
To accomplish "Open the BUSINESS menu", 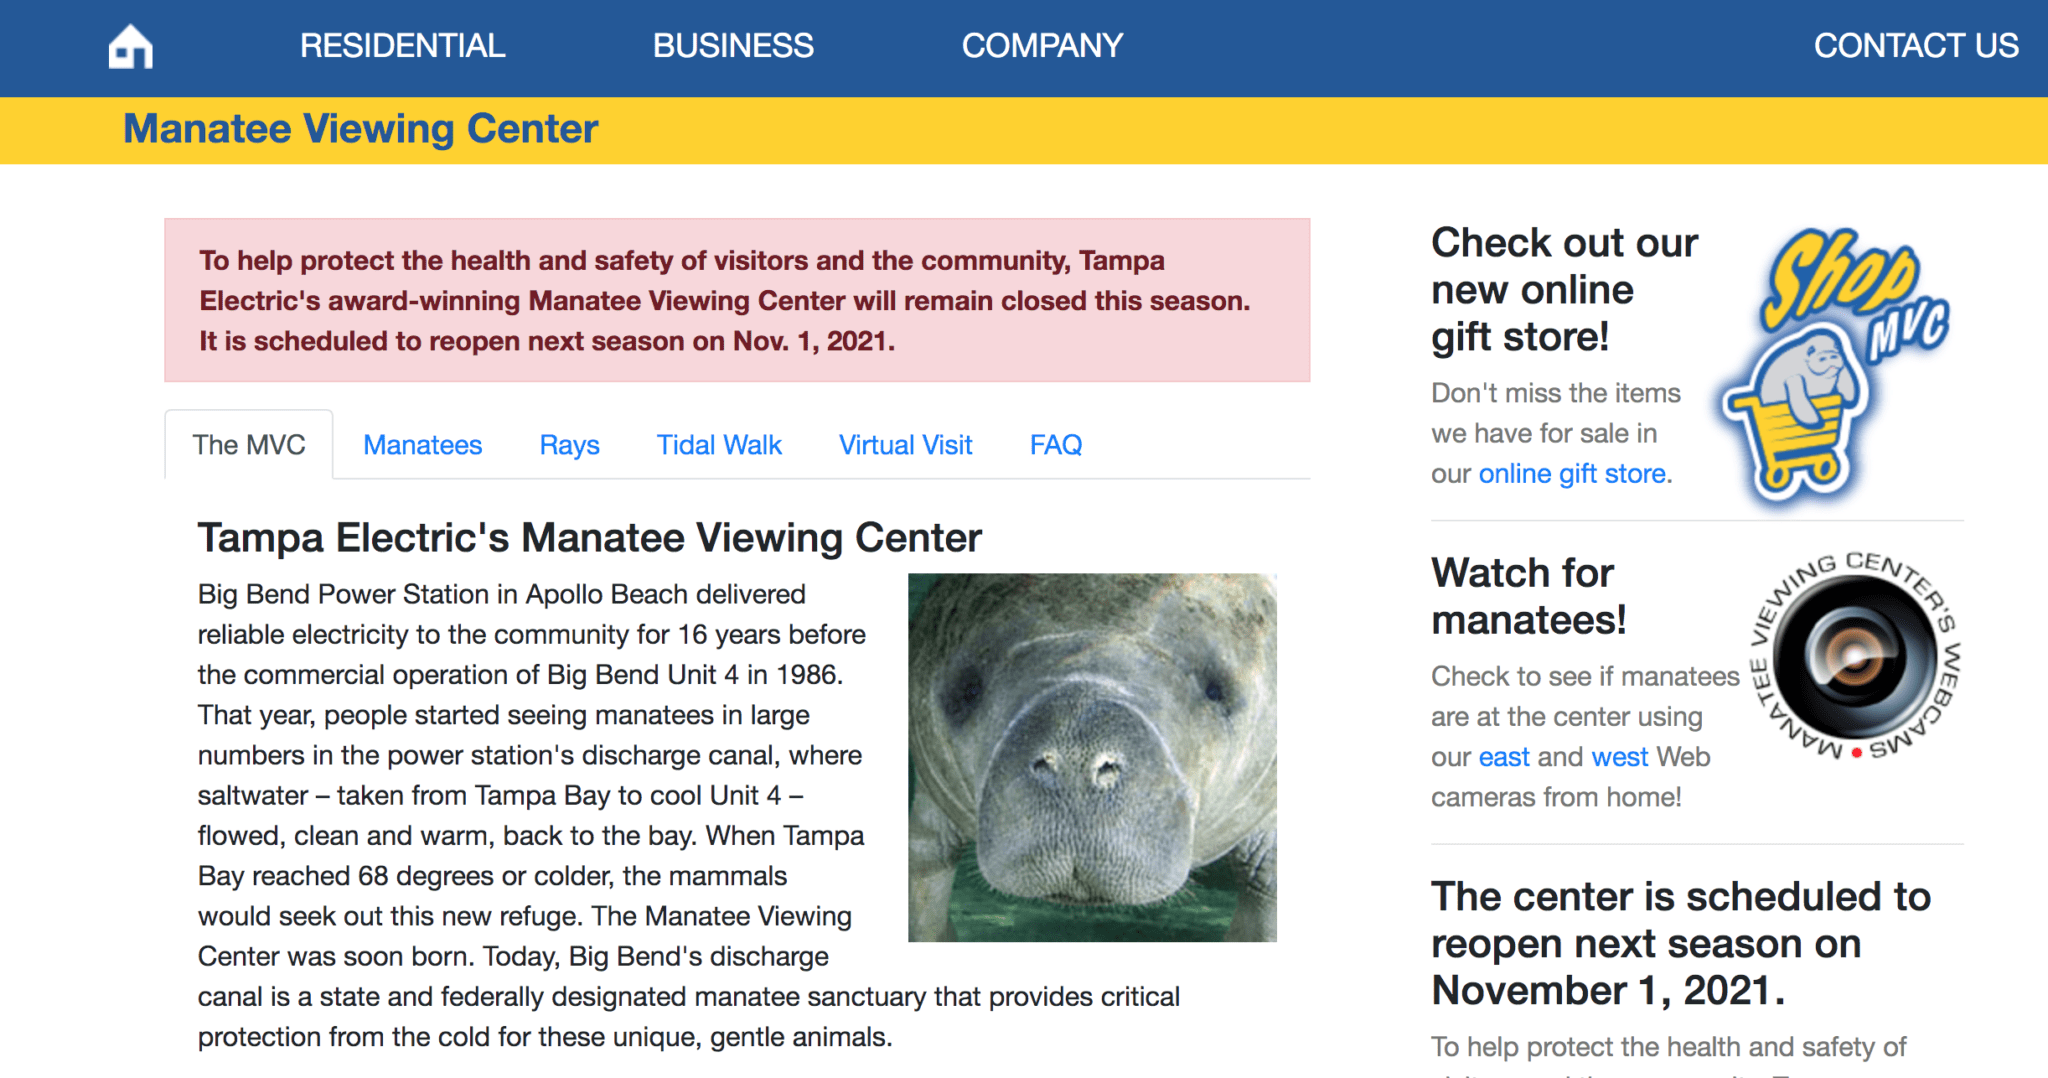I will click(733, 46).
